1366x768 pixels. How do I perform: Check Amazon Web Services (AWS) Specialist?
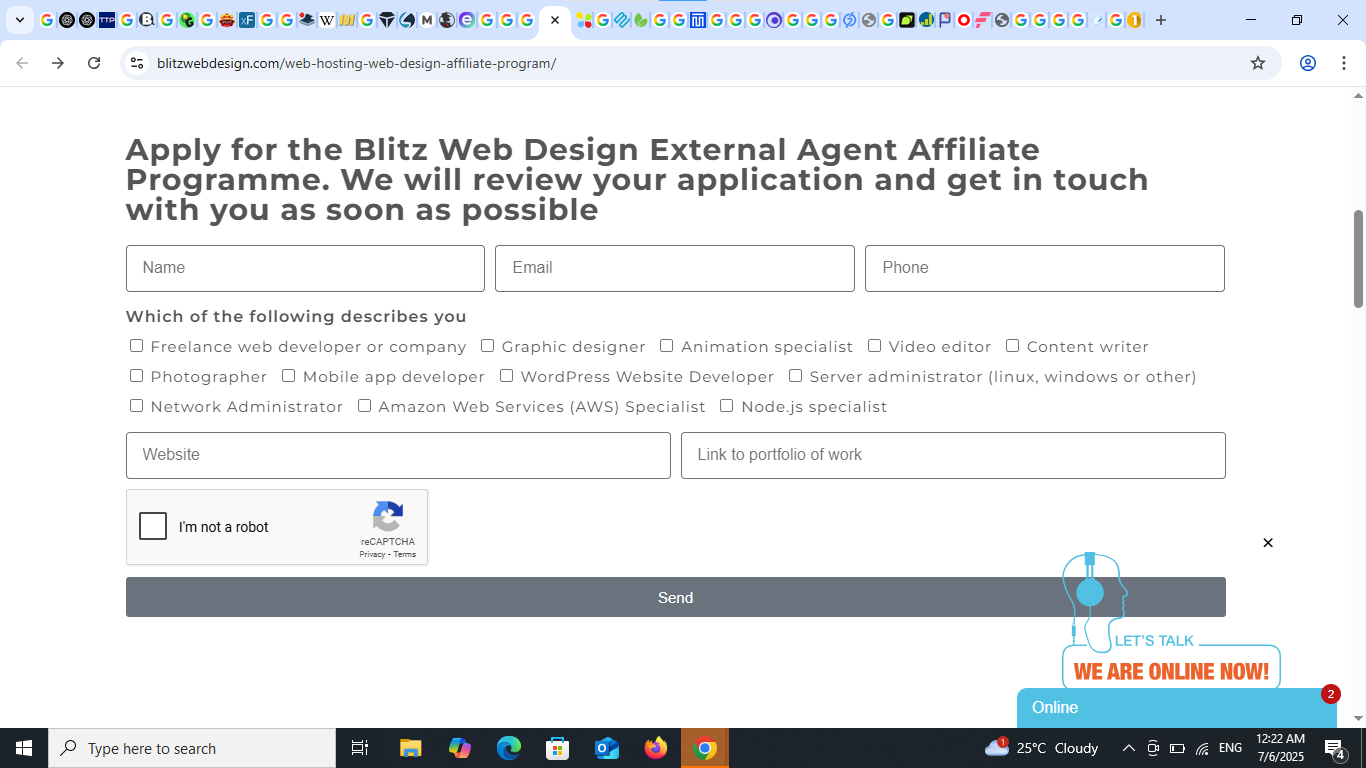(365, 406)
